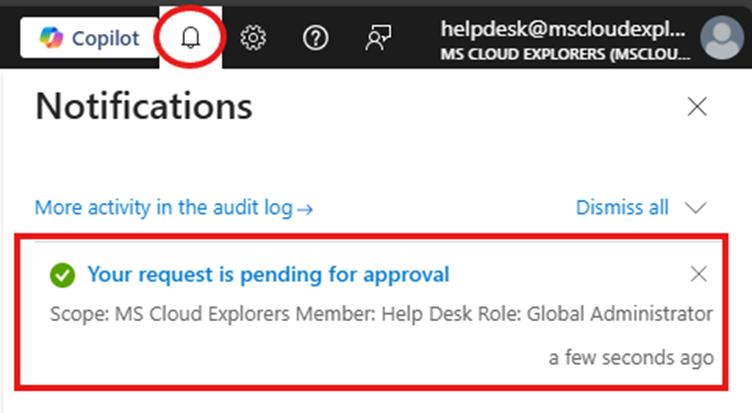Select the MS CLOUD EXPLORERS tenant label
Image resolution: width=752 pixels, height=413 pixels.
(x=565, y=52)
